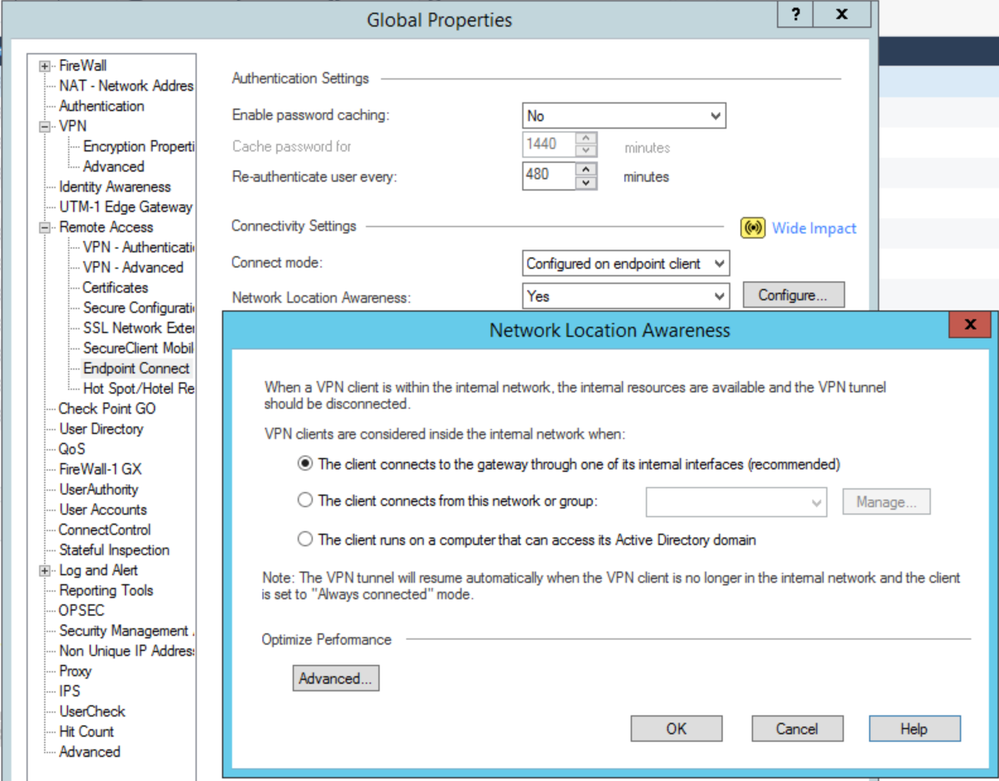Follow the Wide Impact link
The width and height of the screenshot is (999, 781).
(814, 228)
